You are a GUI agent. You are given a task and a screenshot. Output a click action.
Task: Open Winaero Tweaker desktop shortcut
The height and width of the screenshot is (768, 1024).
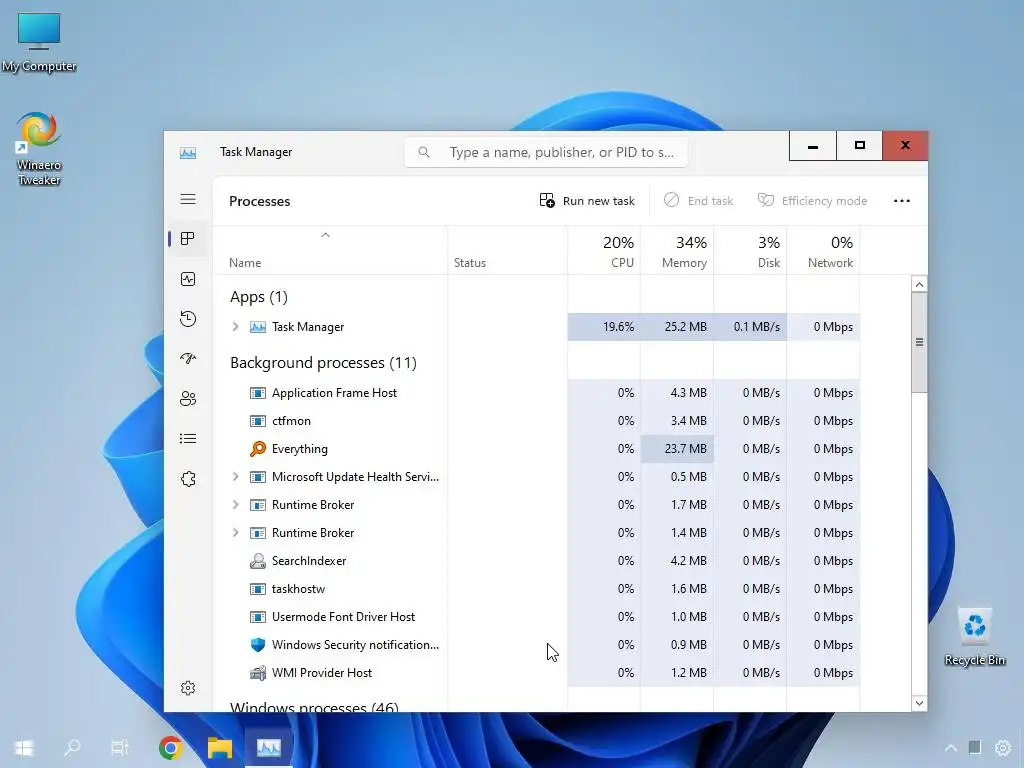coord(39,149)
